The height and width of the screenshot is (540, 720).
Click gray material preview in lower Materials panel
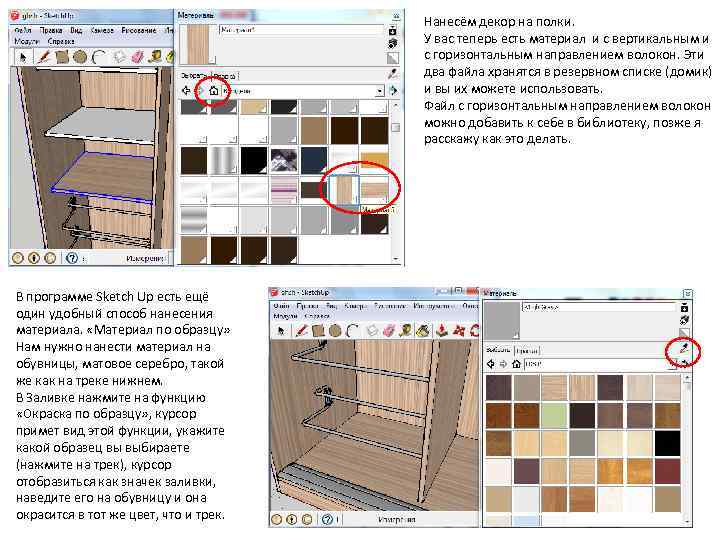pos(502,321)
